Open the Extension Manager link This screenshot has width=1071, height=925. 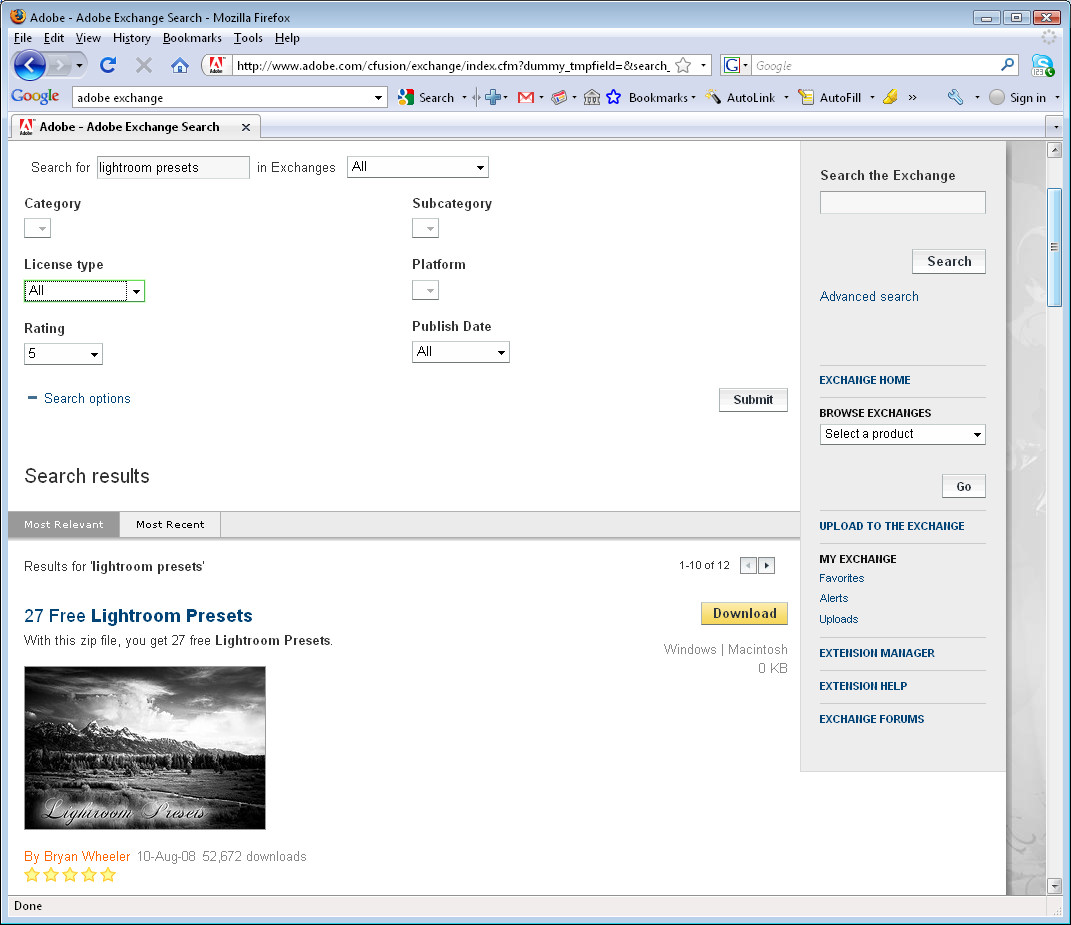(x=877, y=653)
